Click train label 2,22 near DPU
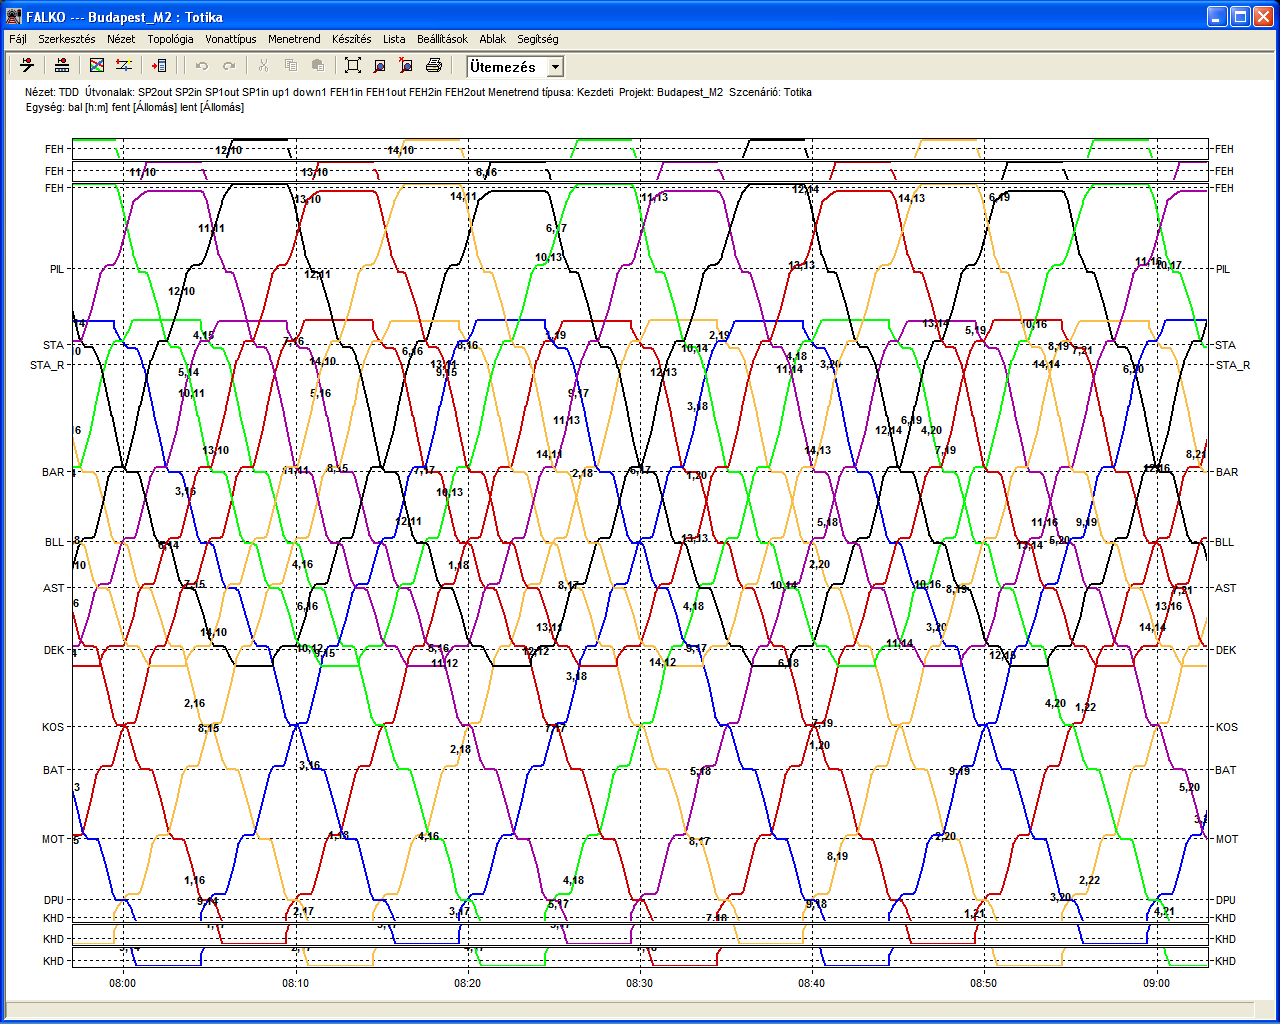 tap(1089, 880)
